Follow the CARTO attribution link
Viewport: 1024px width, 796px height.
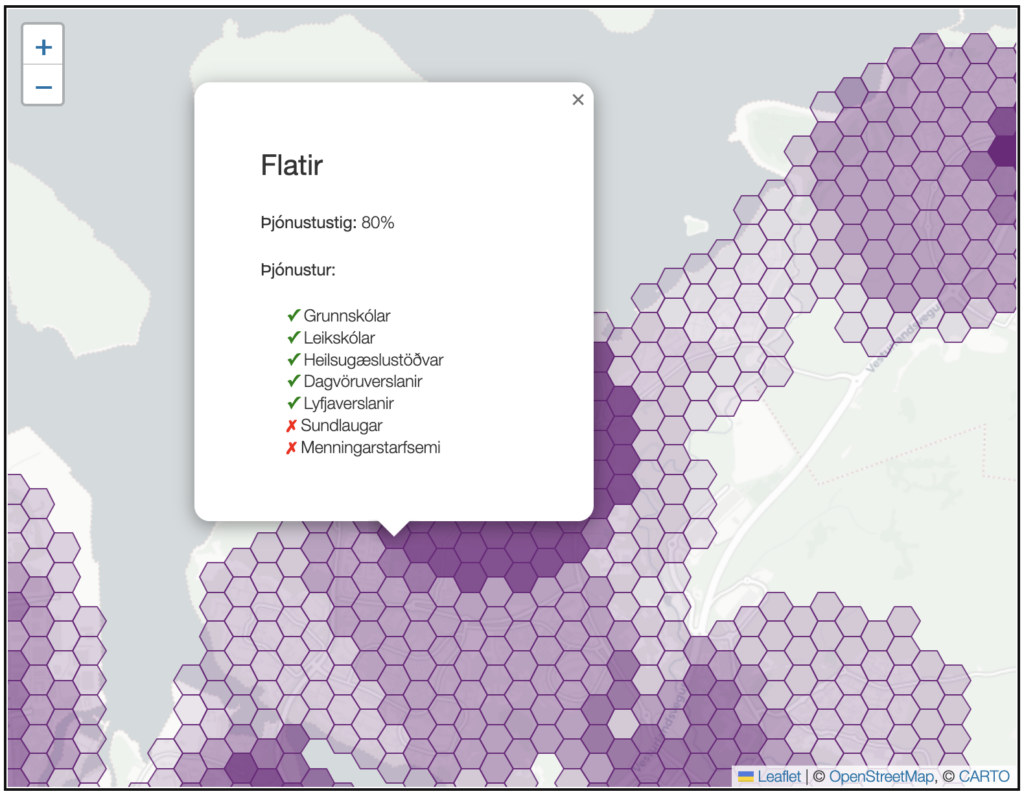tap(984, 777)
